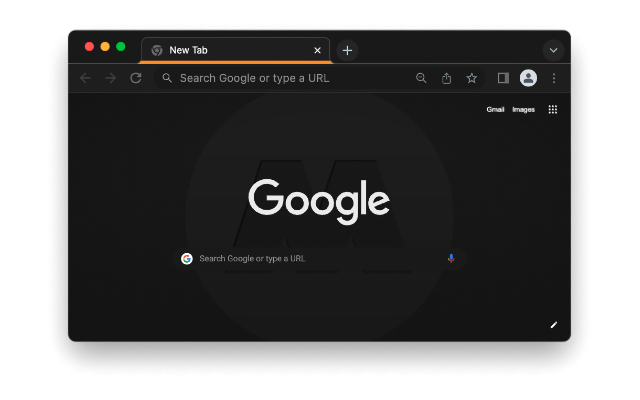640x400 pixels.
Task: Minimize window with the yellow button
Action: coord(105,47)
